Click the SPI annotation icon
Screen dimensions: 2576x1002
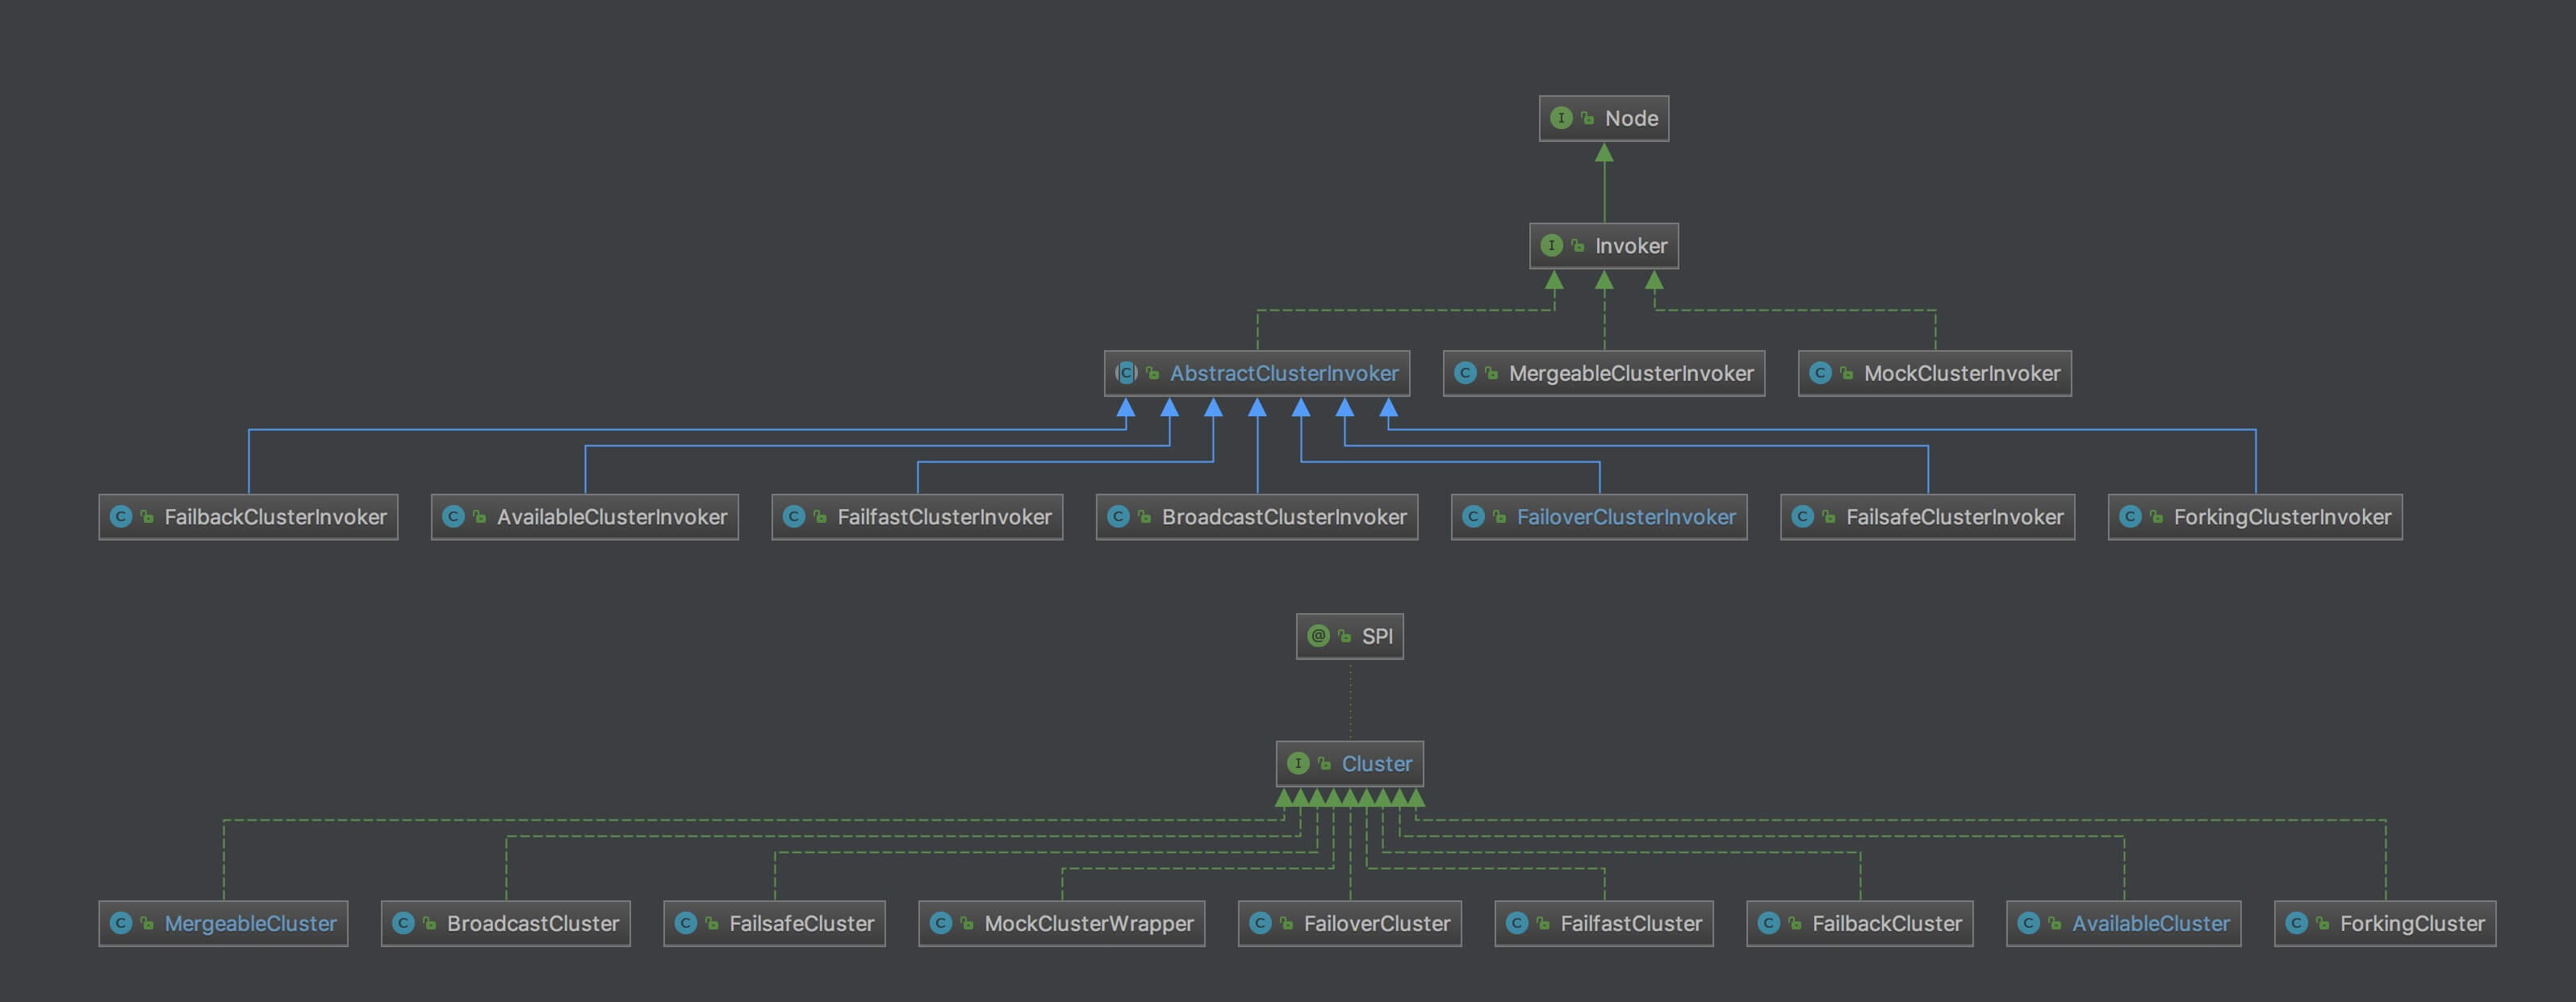coord(1318,636)
